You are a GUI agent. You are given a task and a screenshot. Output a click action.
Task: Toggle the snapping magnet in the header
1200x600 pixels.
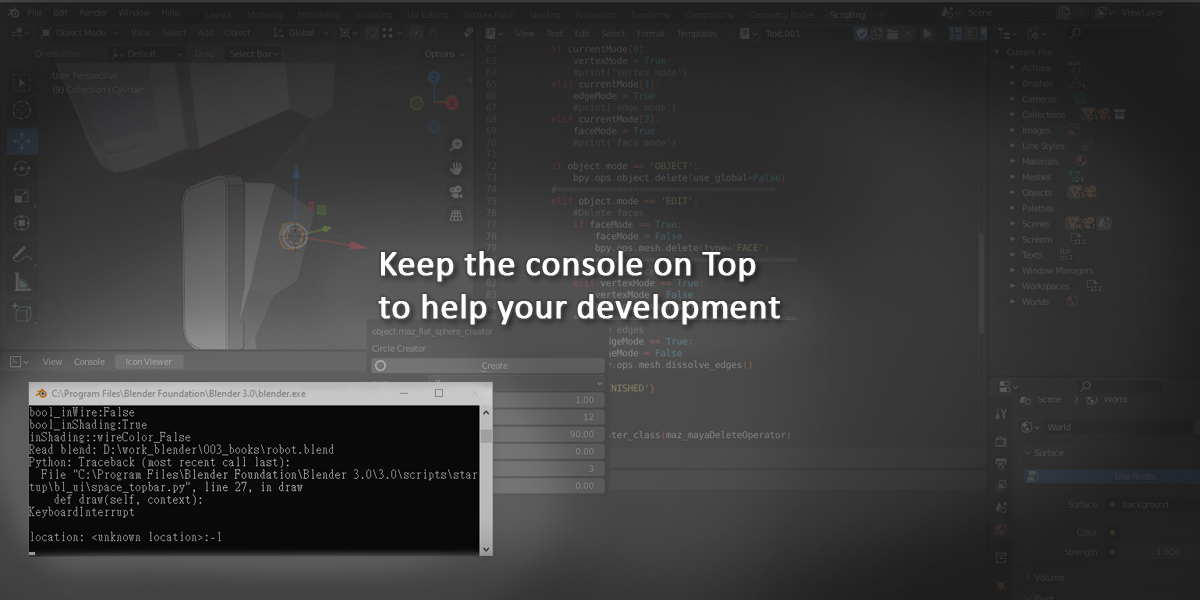click(x=373, y=33)
